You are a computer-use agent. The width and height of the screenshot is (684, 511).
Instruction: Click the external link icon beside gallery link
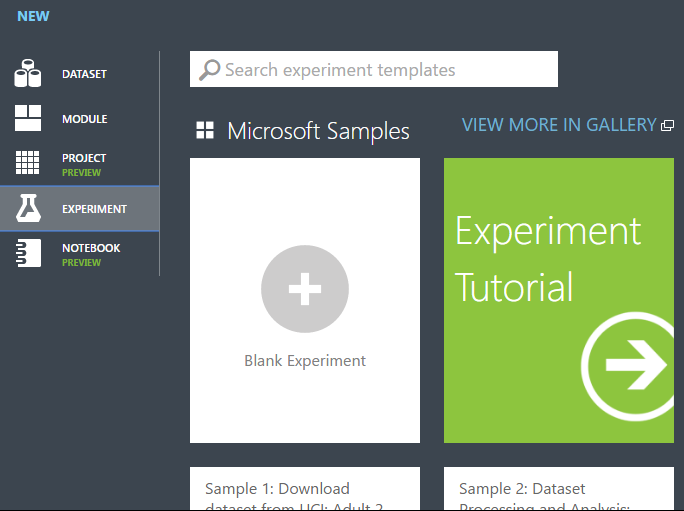coord(667,126)
